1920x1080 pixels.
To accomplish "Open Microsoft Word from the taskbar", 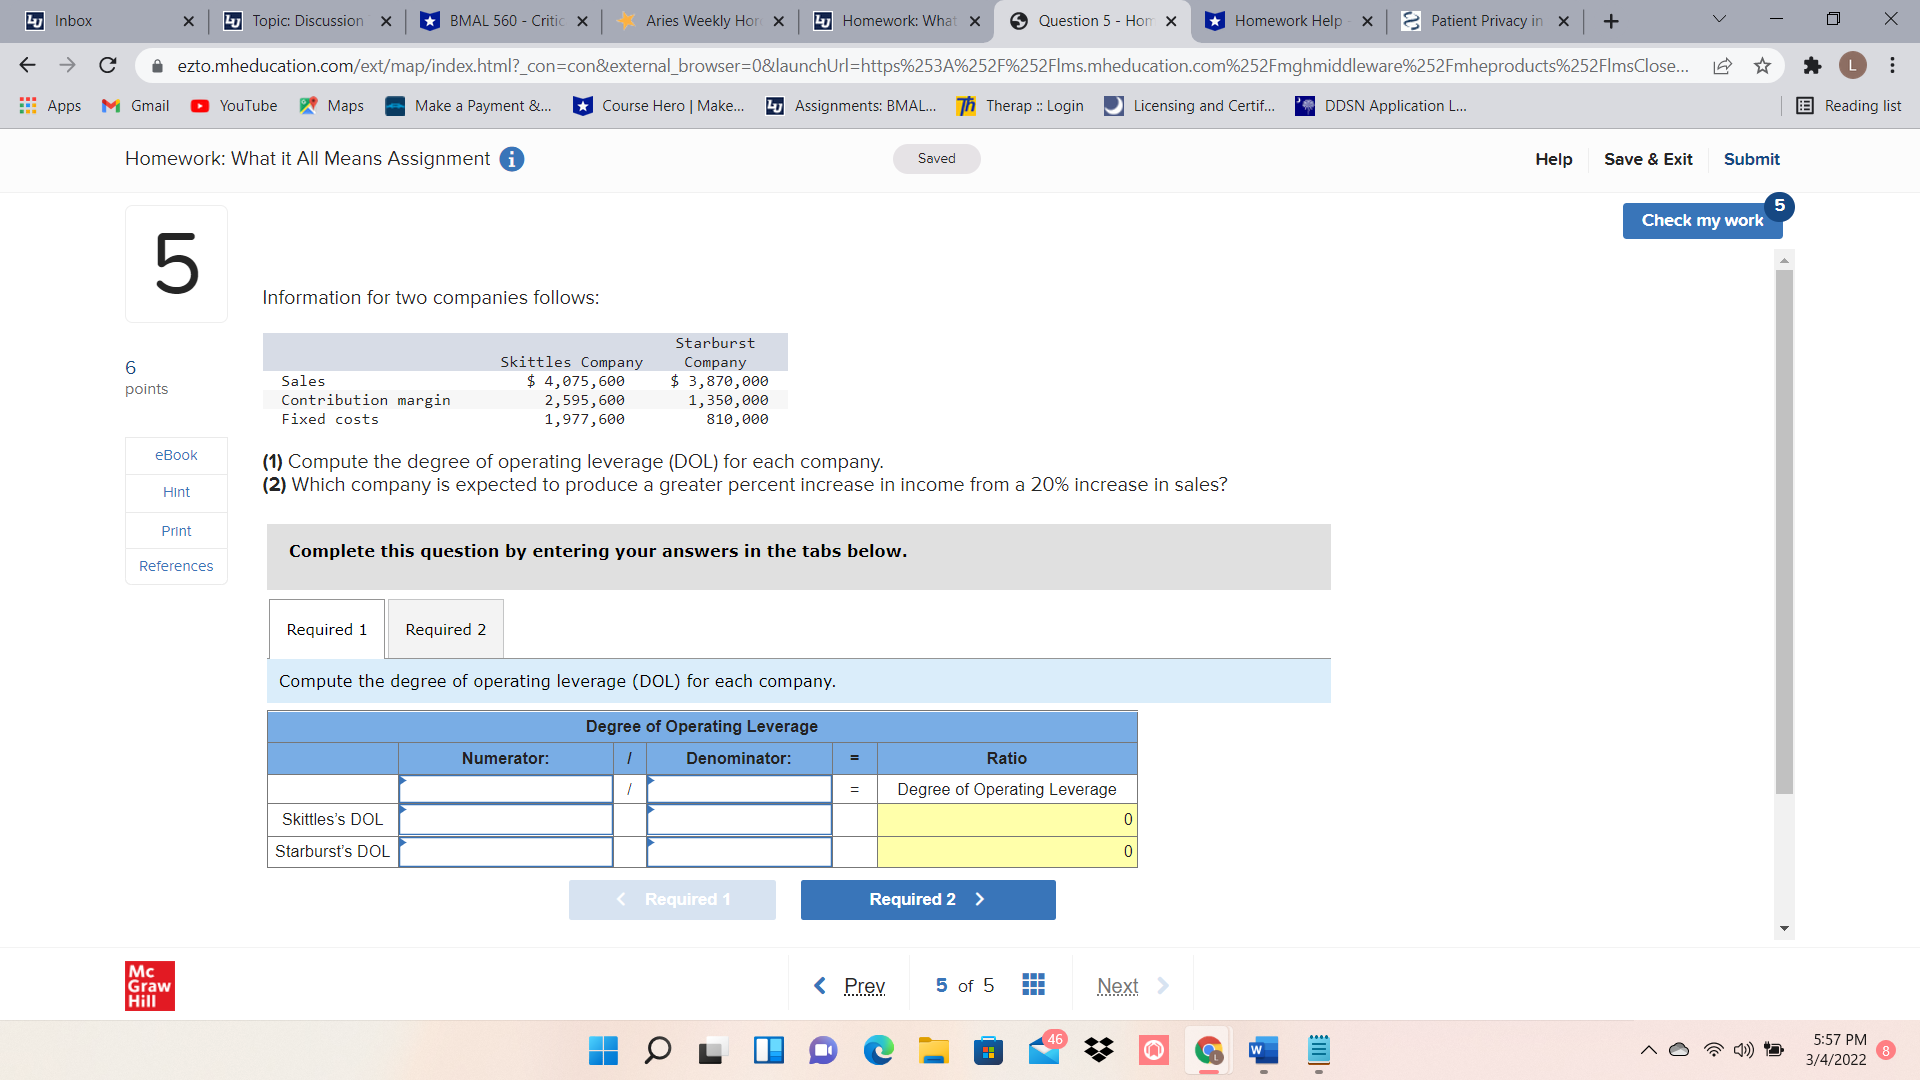I will pyautogui.click(x=1263, y=1050).
